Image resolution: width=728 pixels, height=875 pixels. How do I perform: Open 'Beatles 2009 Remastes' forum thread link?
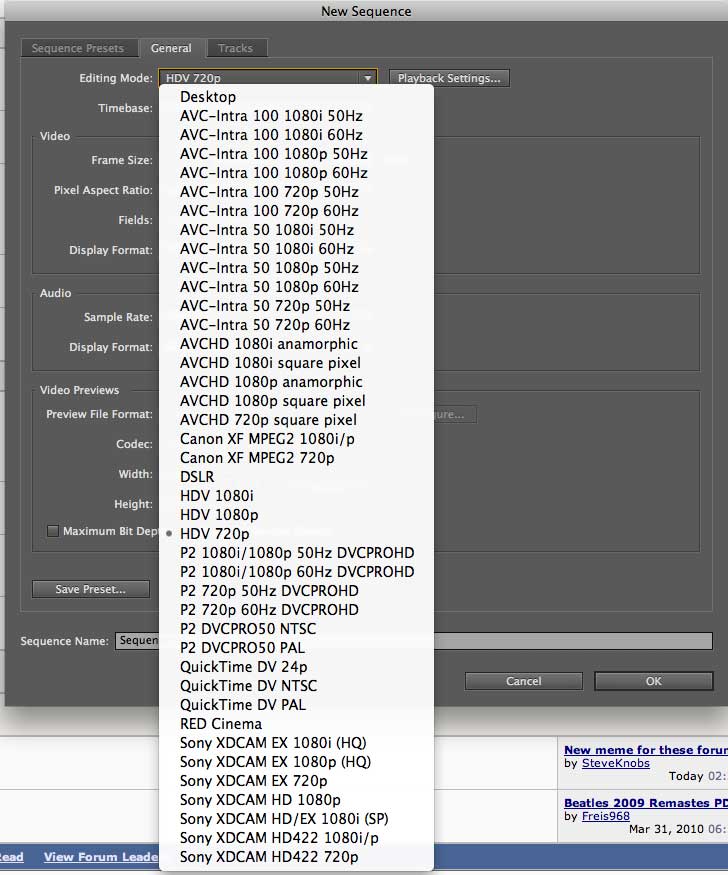pos(645,802)
